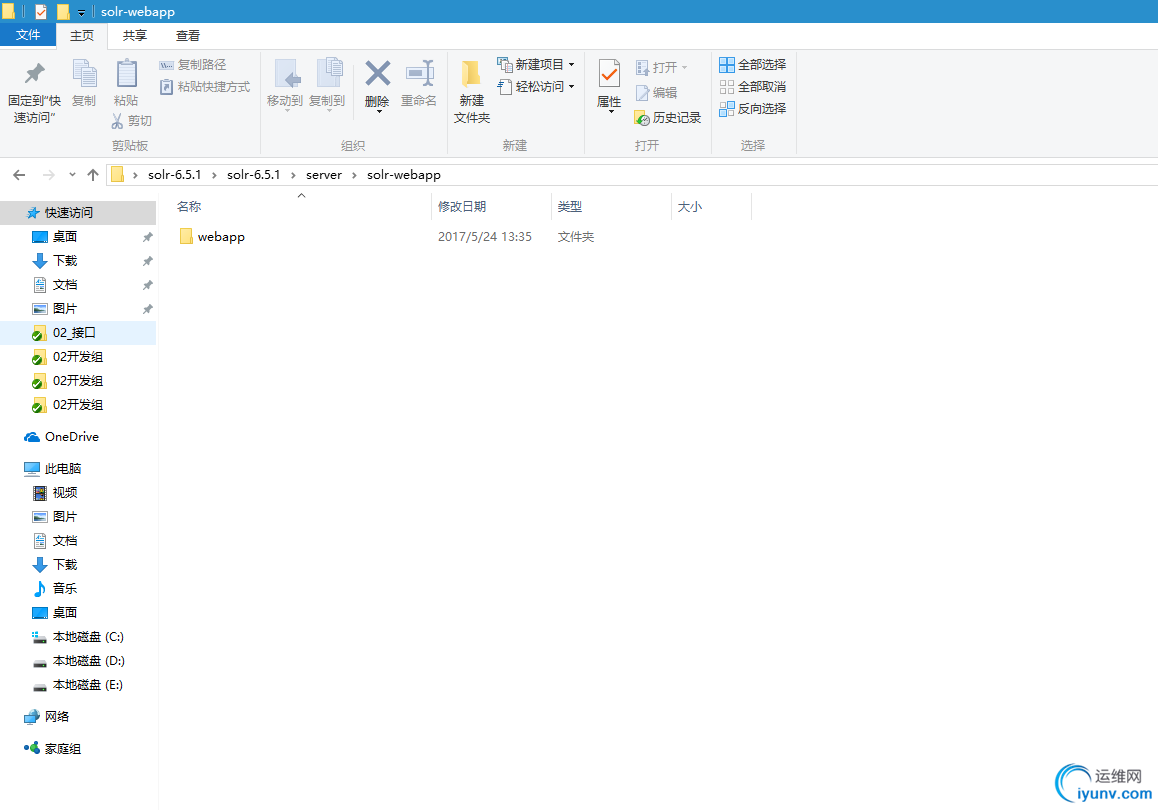Open Network (网络) in sidebar
Image resolution: width=1158 pixels, height=810 pixels.
tap(47, 716)
